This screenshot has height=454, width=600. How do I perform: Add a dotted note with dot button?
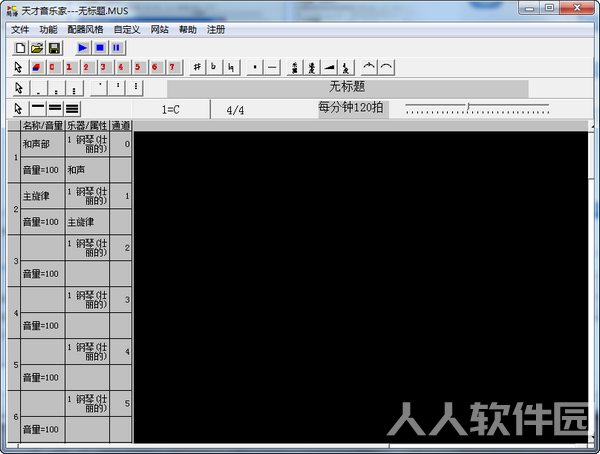pos(255,68)
